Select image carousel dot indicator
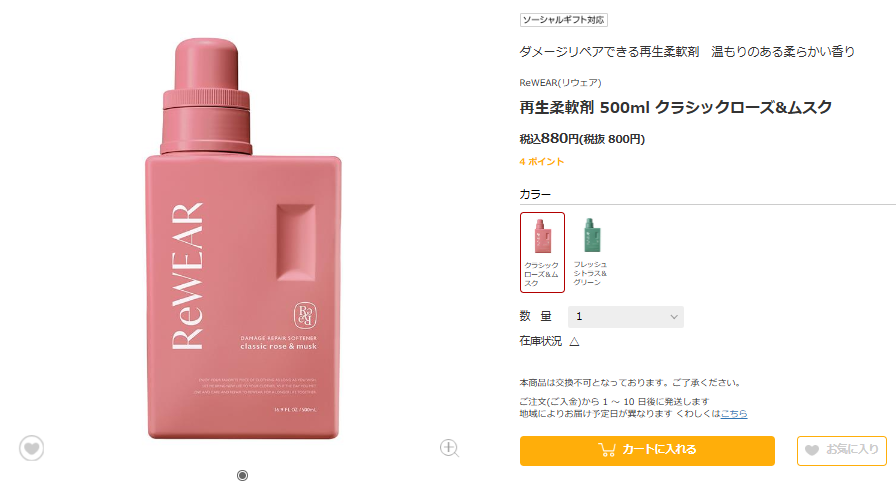896x493 pixels. coord(242,475)
